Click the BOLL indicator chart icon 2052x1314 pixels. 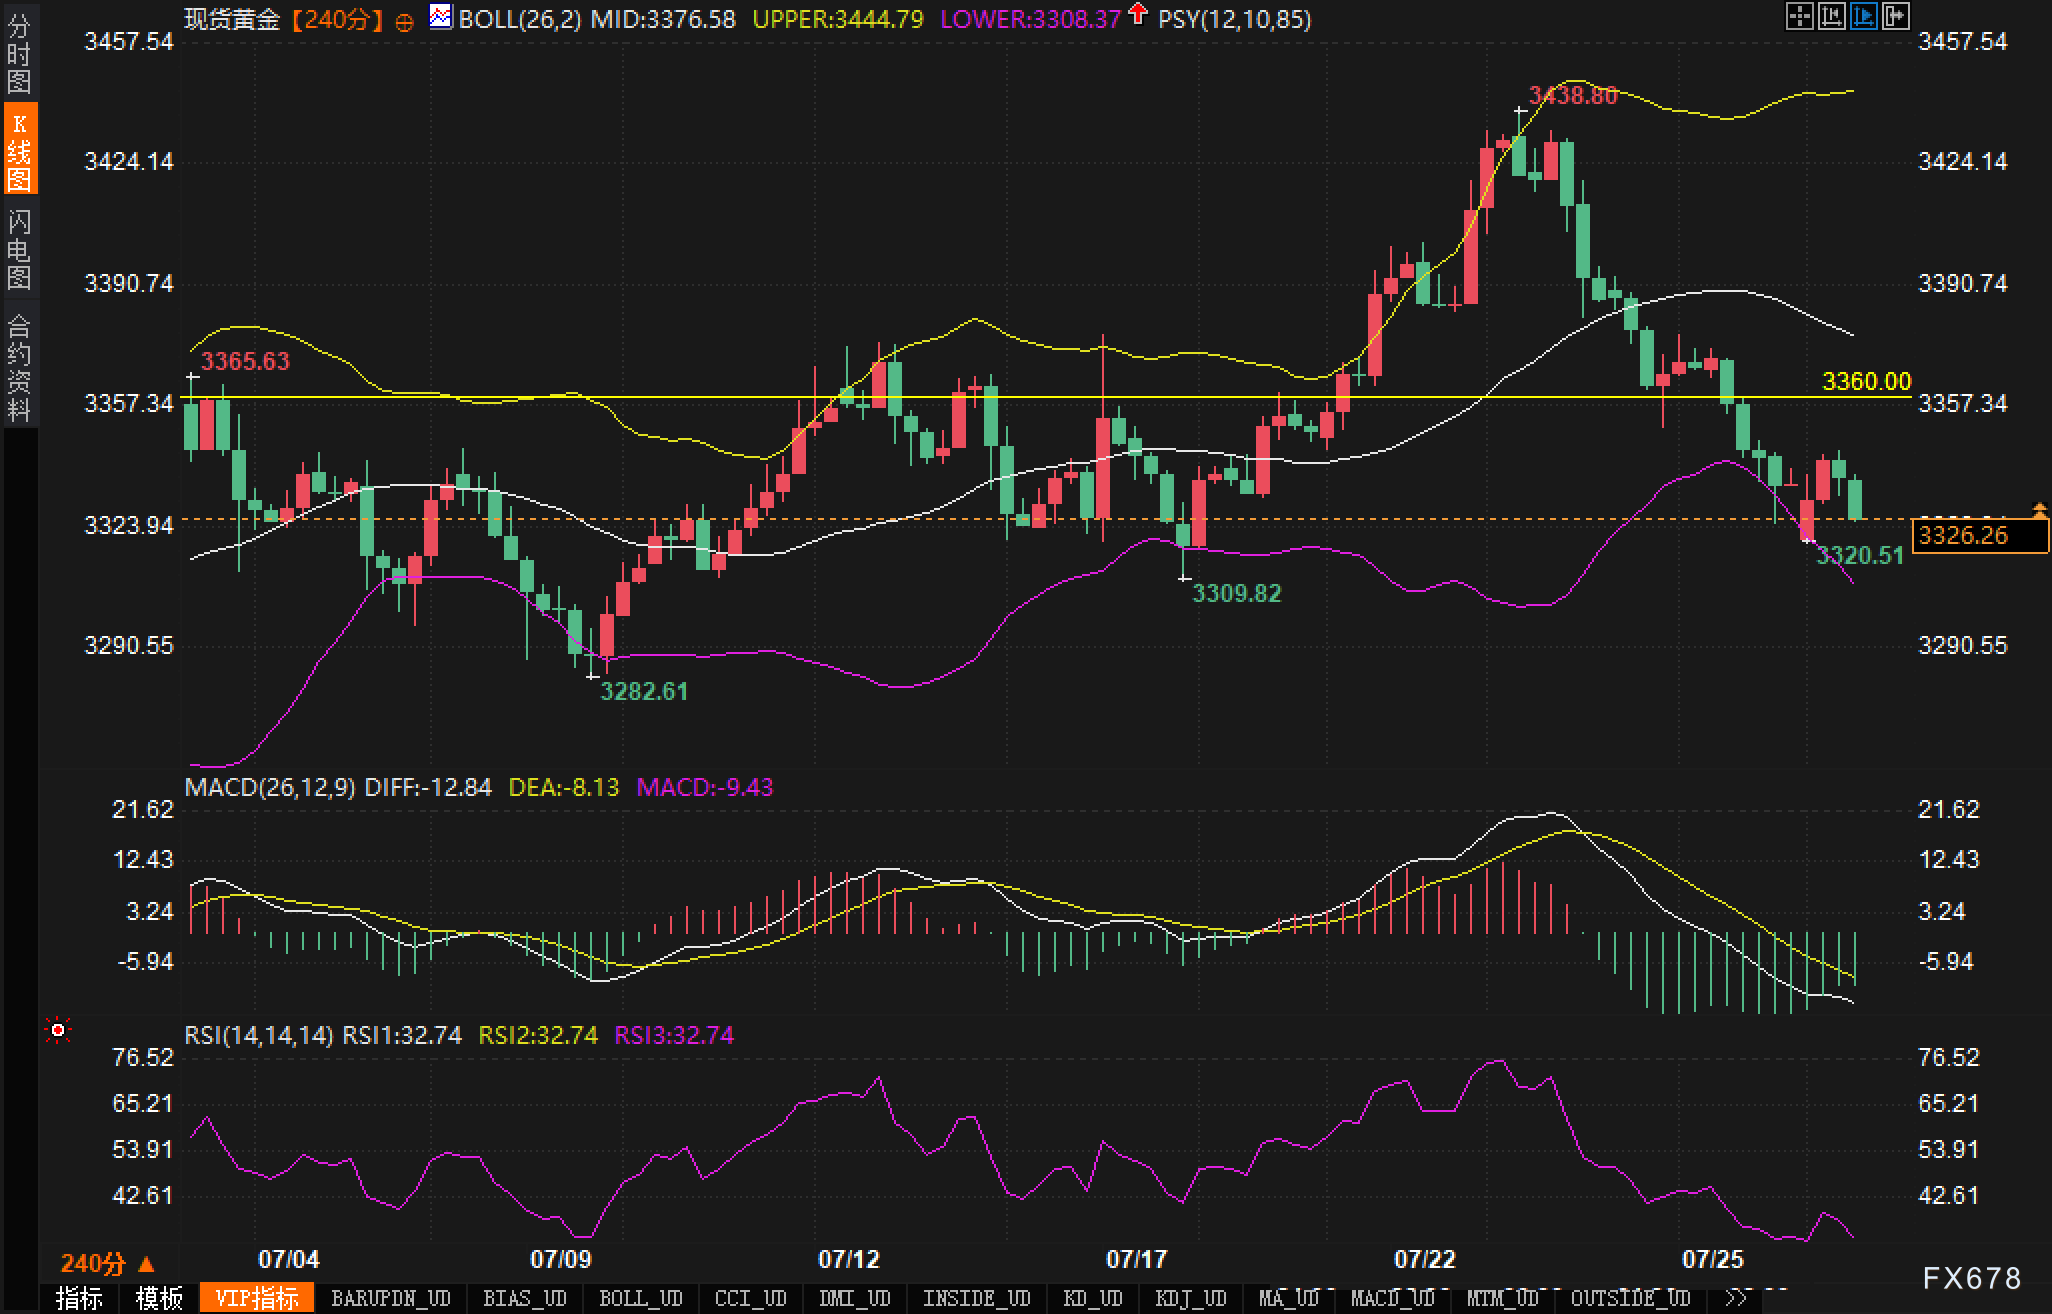coord(440,16)
